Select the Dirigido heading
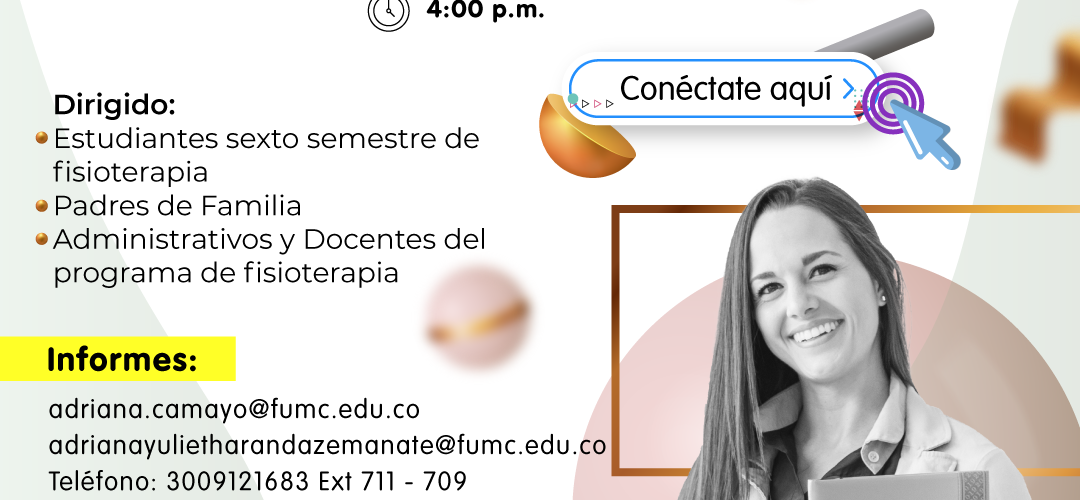Screen dimensions: 1080x500 (114, 105)
